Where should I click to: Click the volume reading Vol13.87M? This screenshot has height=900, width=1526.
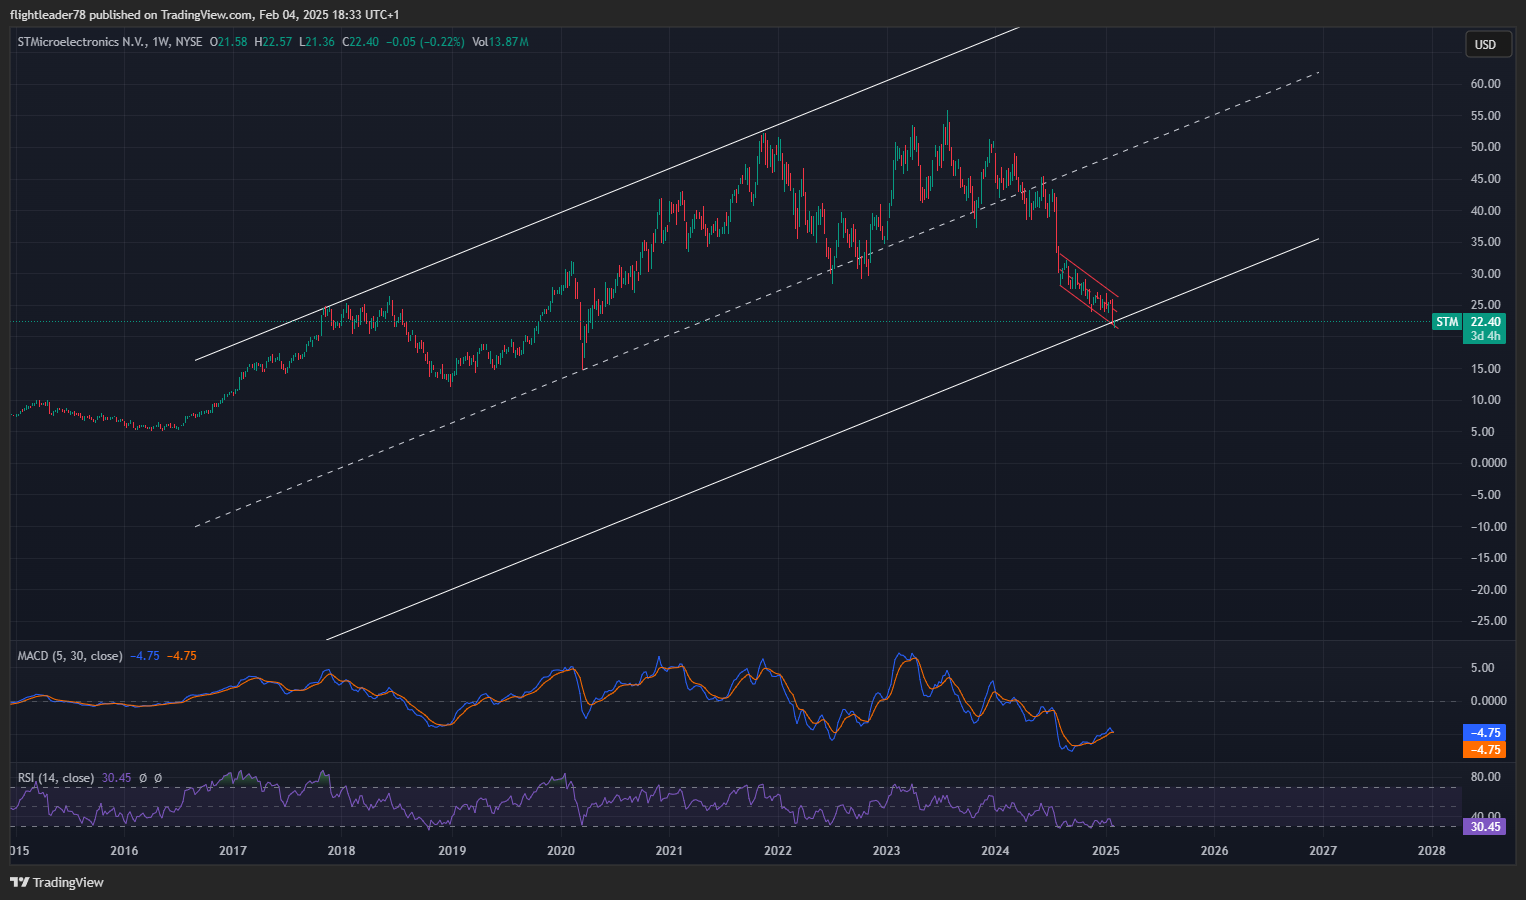500,42
